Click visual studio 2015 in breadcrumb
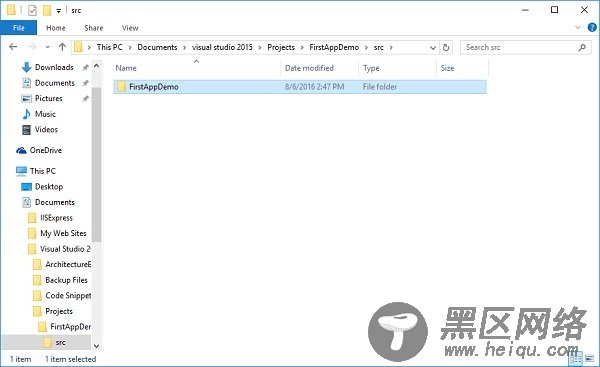 click(x=222, y=47)
